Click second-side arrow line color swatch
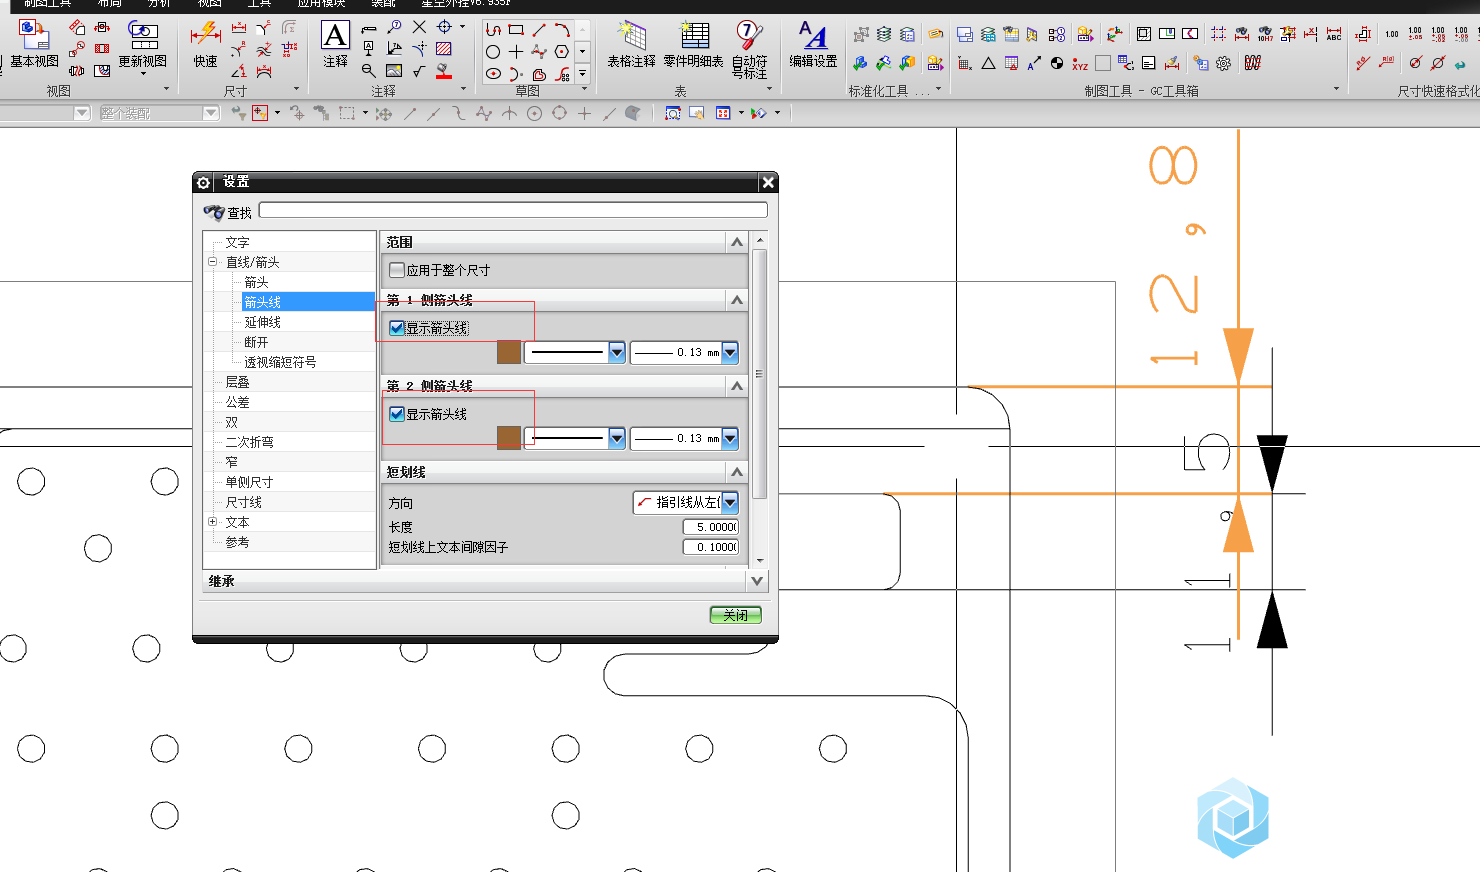This screenshot has height=872, width=1480. [x=509, y=438]
